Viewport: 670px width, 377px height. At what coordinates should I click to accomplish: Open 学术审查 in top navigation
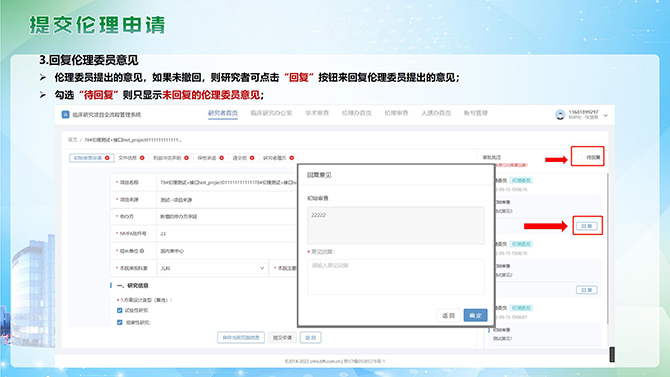click(317, 113)
